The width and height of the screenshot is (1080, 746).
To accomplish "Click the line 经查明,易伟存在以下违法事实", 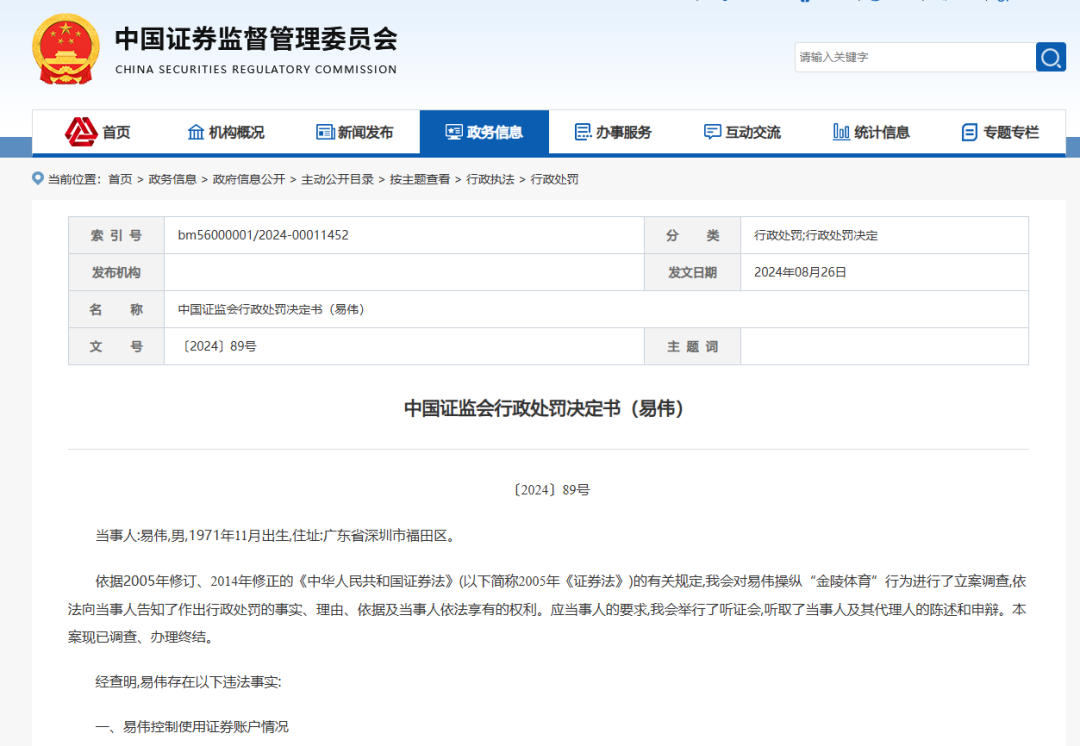I will 188,682.
